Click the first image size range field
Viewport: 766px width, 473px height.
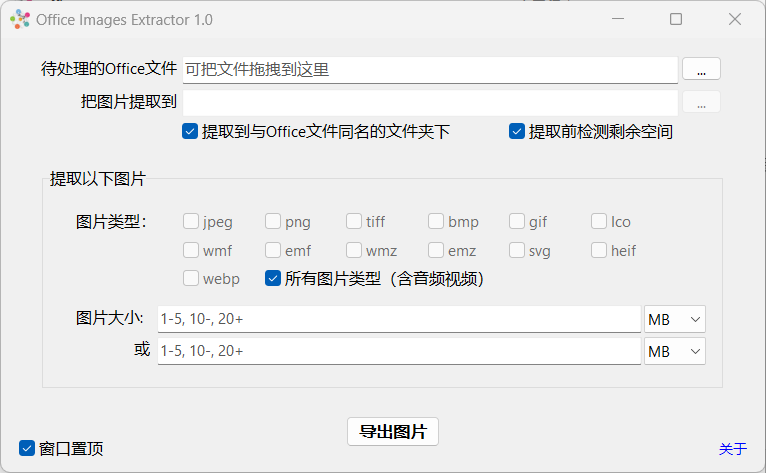(x=399, y=320)
